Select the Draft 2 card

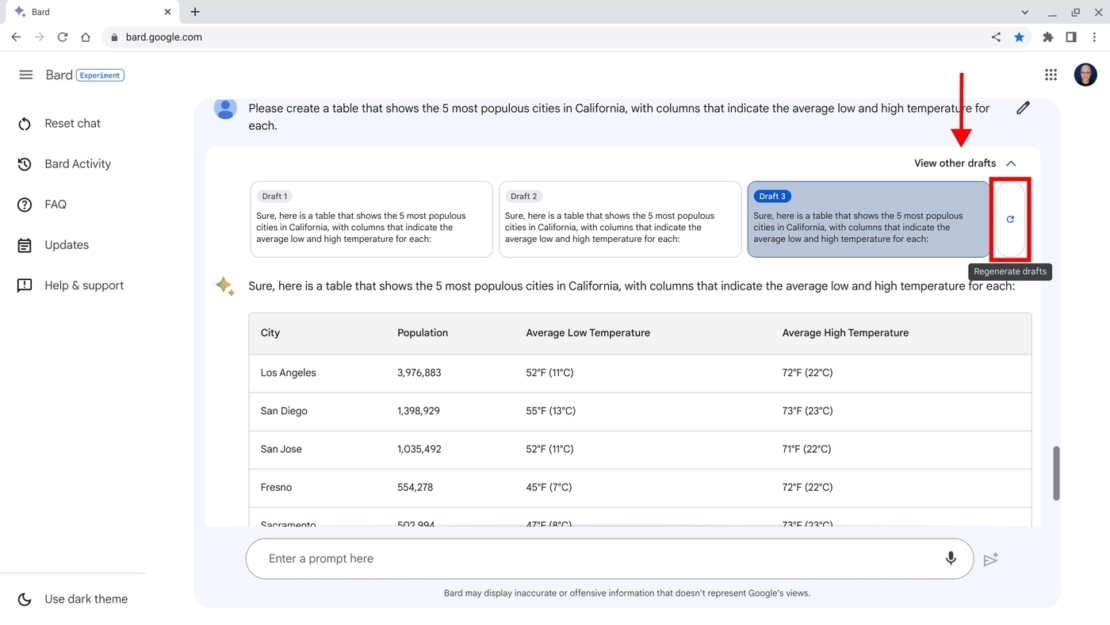point(619,220)
